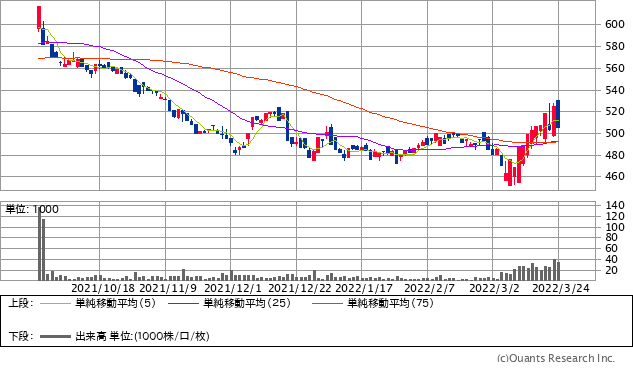Click the 20 volume axis label
The width and height of the screenshot is (633, 372).
coord(612,270)
